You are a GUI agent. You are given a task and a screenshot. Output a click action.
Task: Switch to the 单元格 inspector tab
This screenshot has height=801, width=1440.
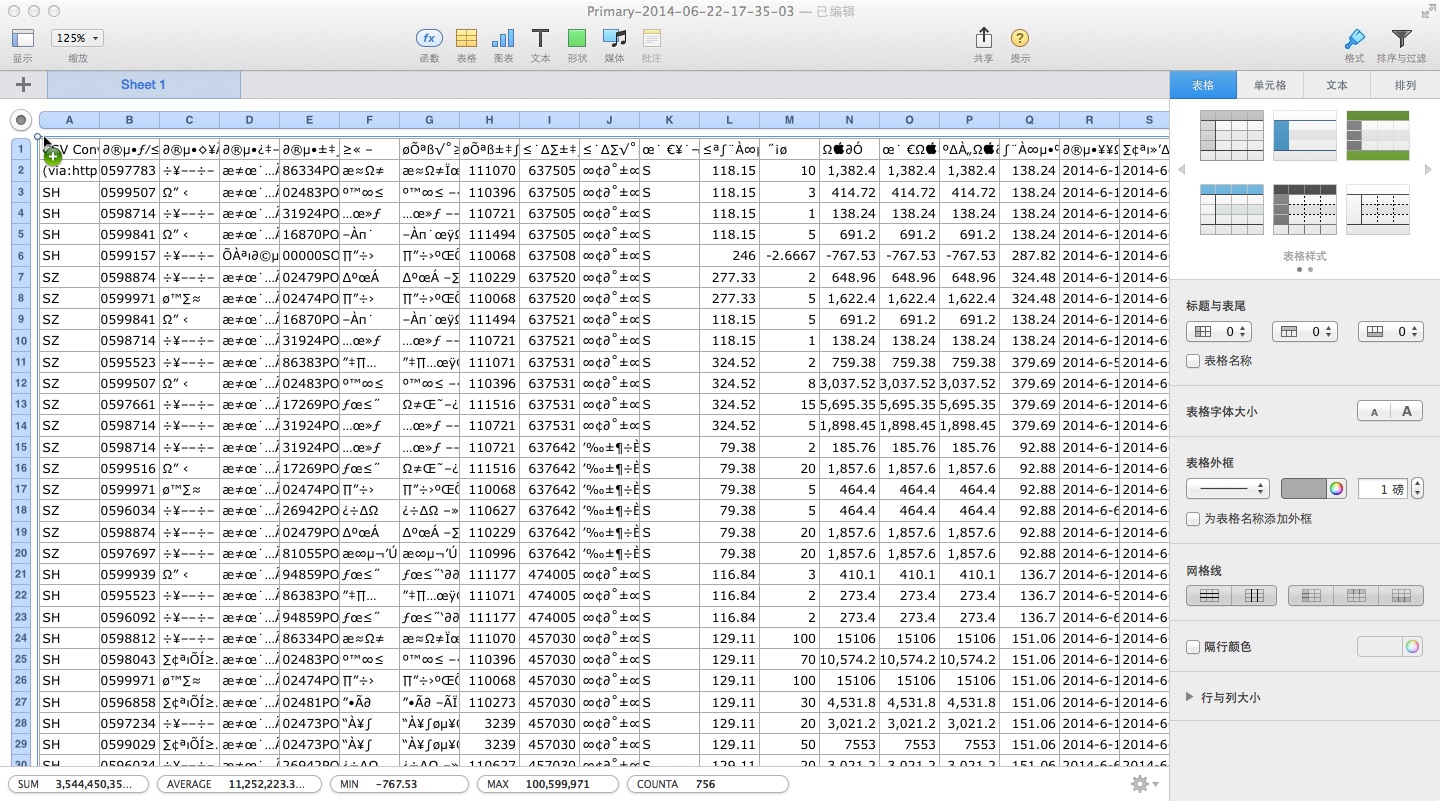[1270, 85]
